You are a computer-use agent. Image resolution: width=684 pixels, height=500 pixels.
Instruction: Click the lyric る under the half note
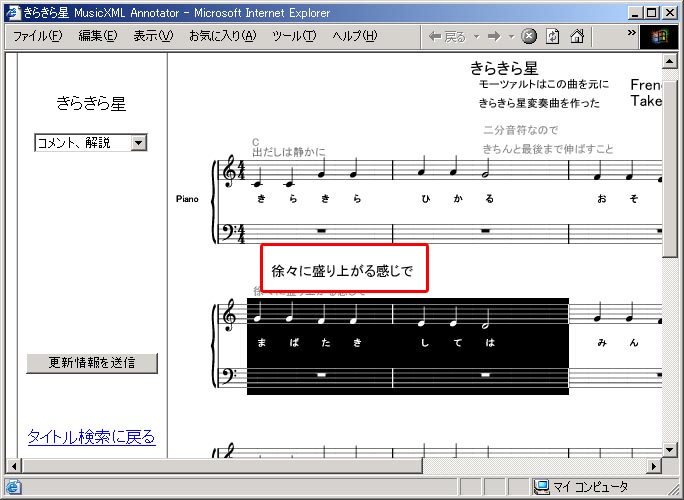point(489,199)
